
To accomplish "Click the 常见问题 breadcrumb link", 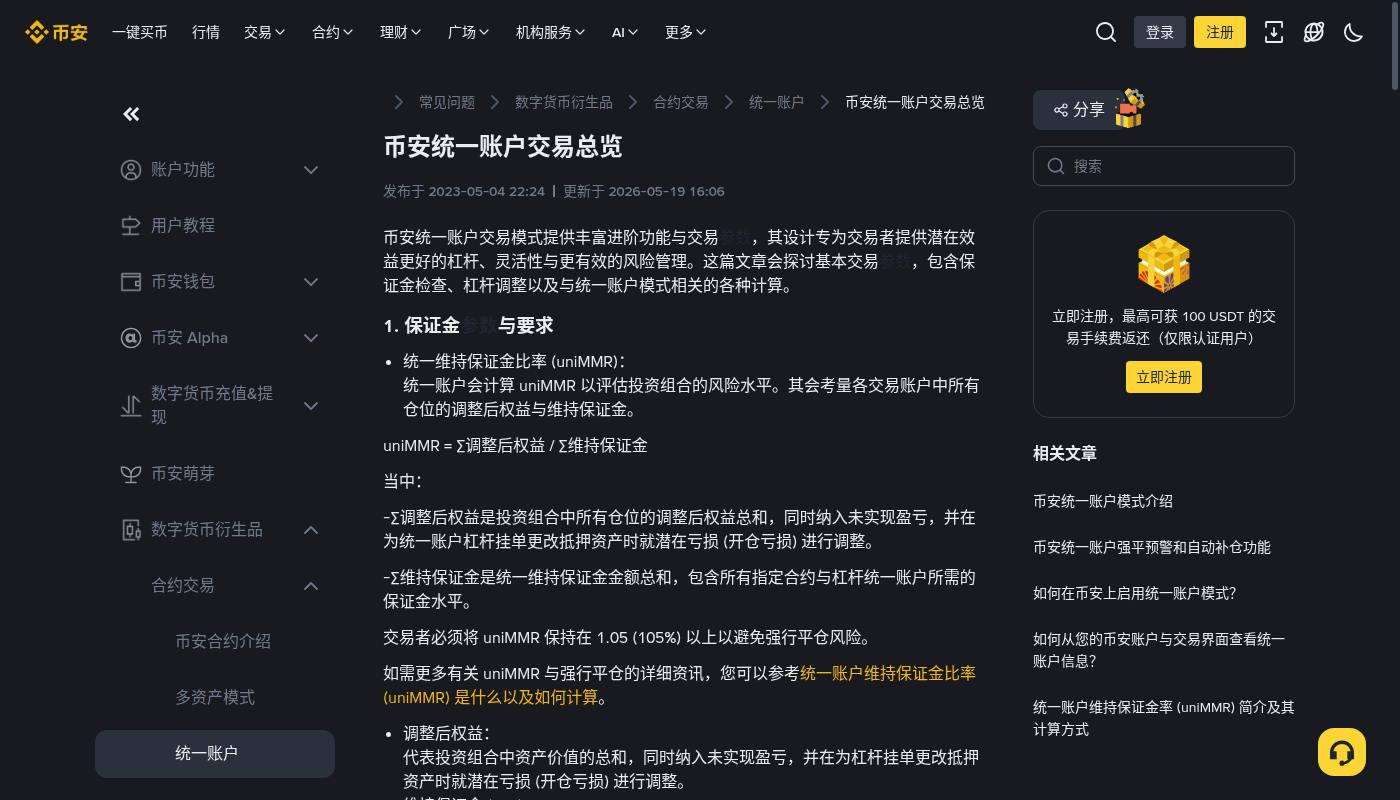I will click(x=447, y=102).
